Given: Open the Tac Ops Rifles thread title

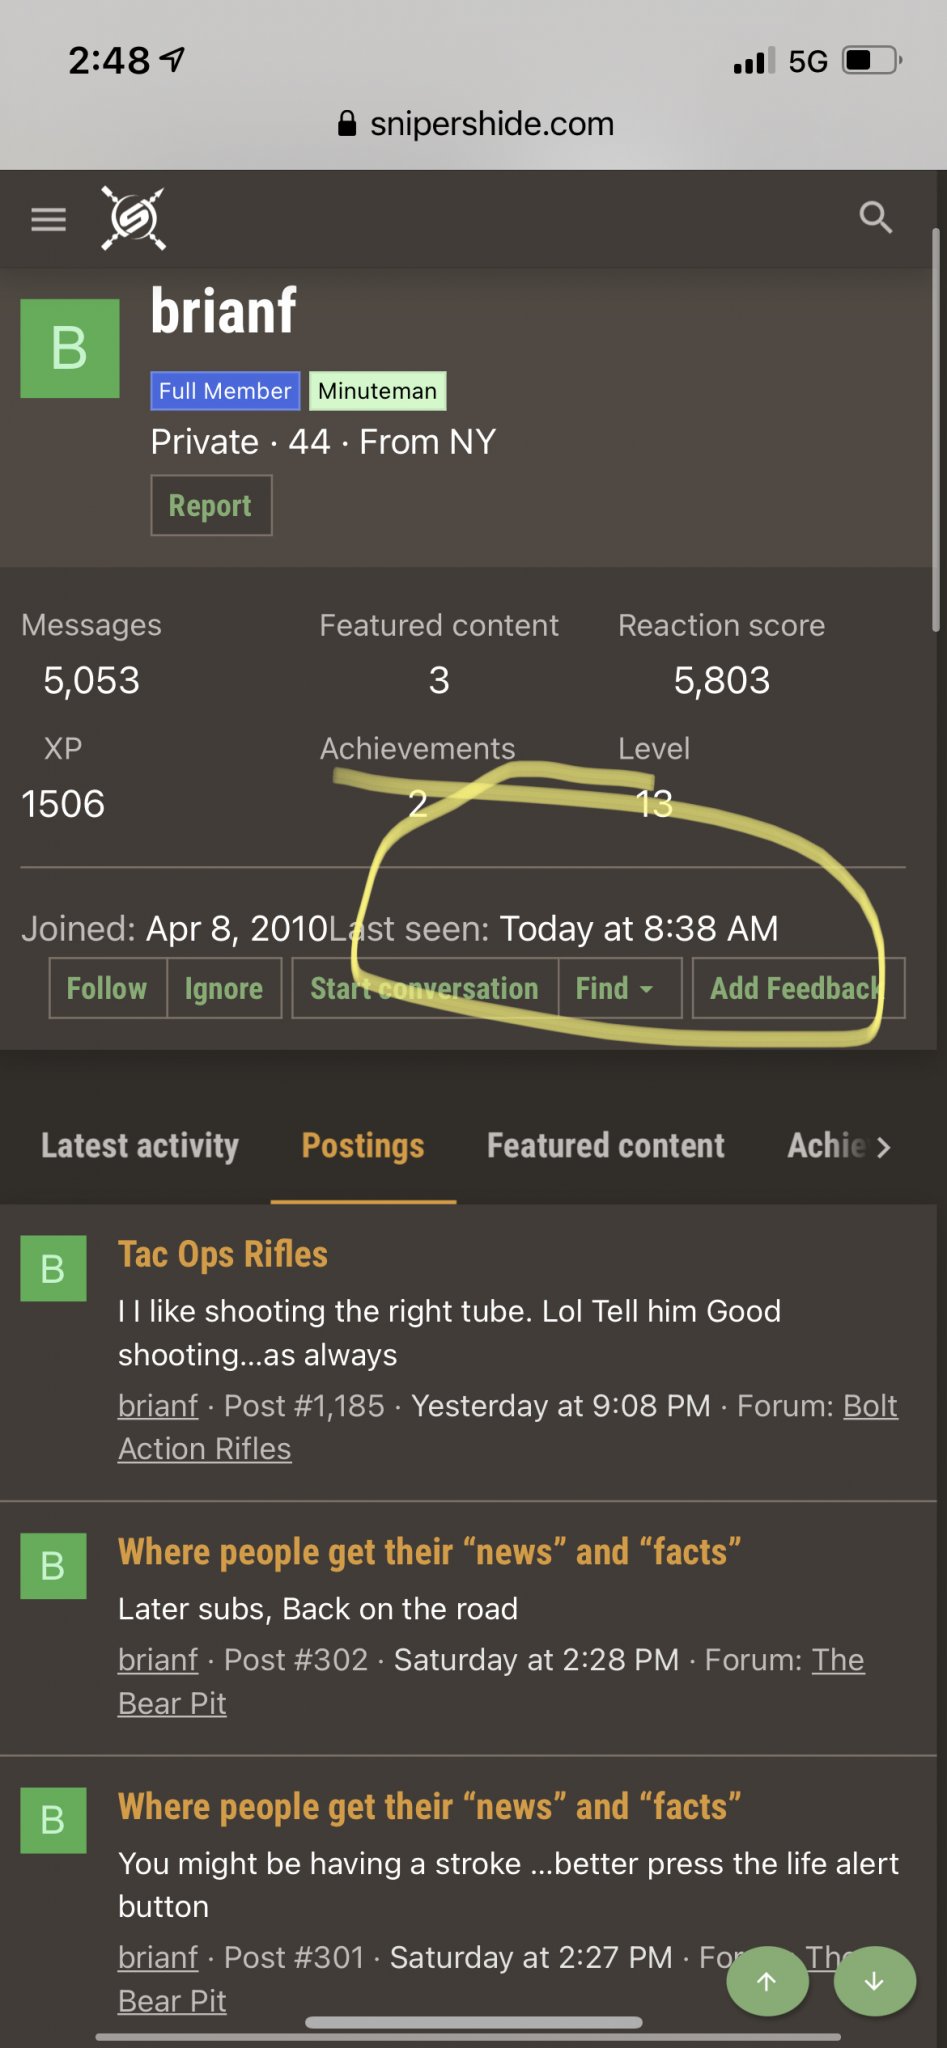Looking at the screenshot, I should (x=223, y=1254).
